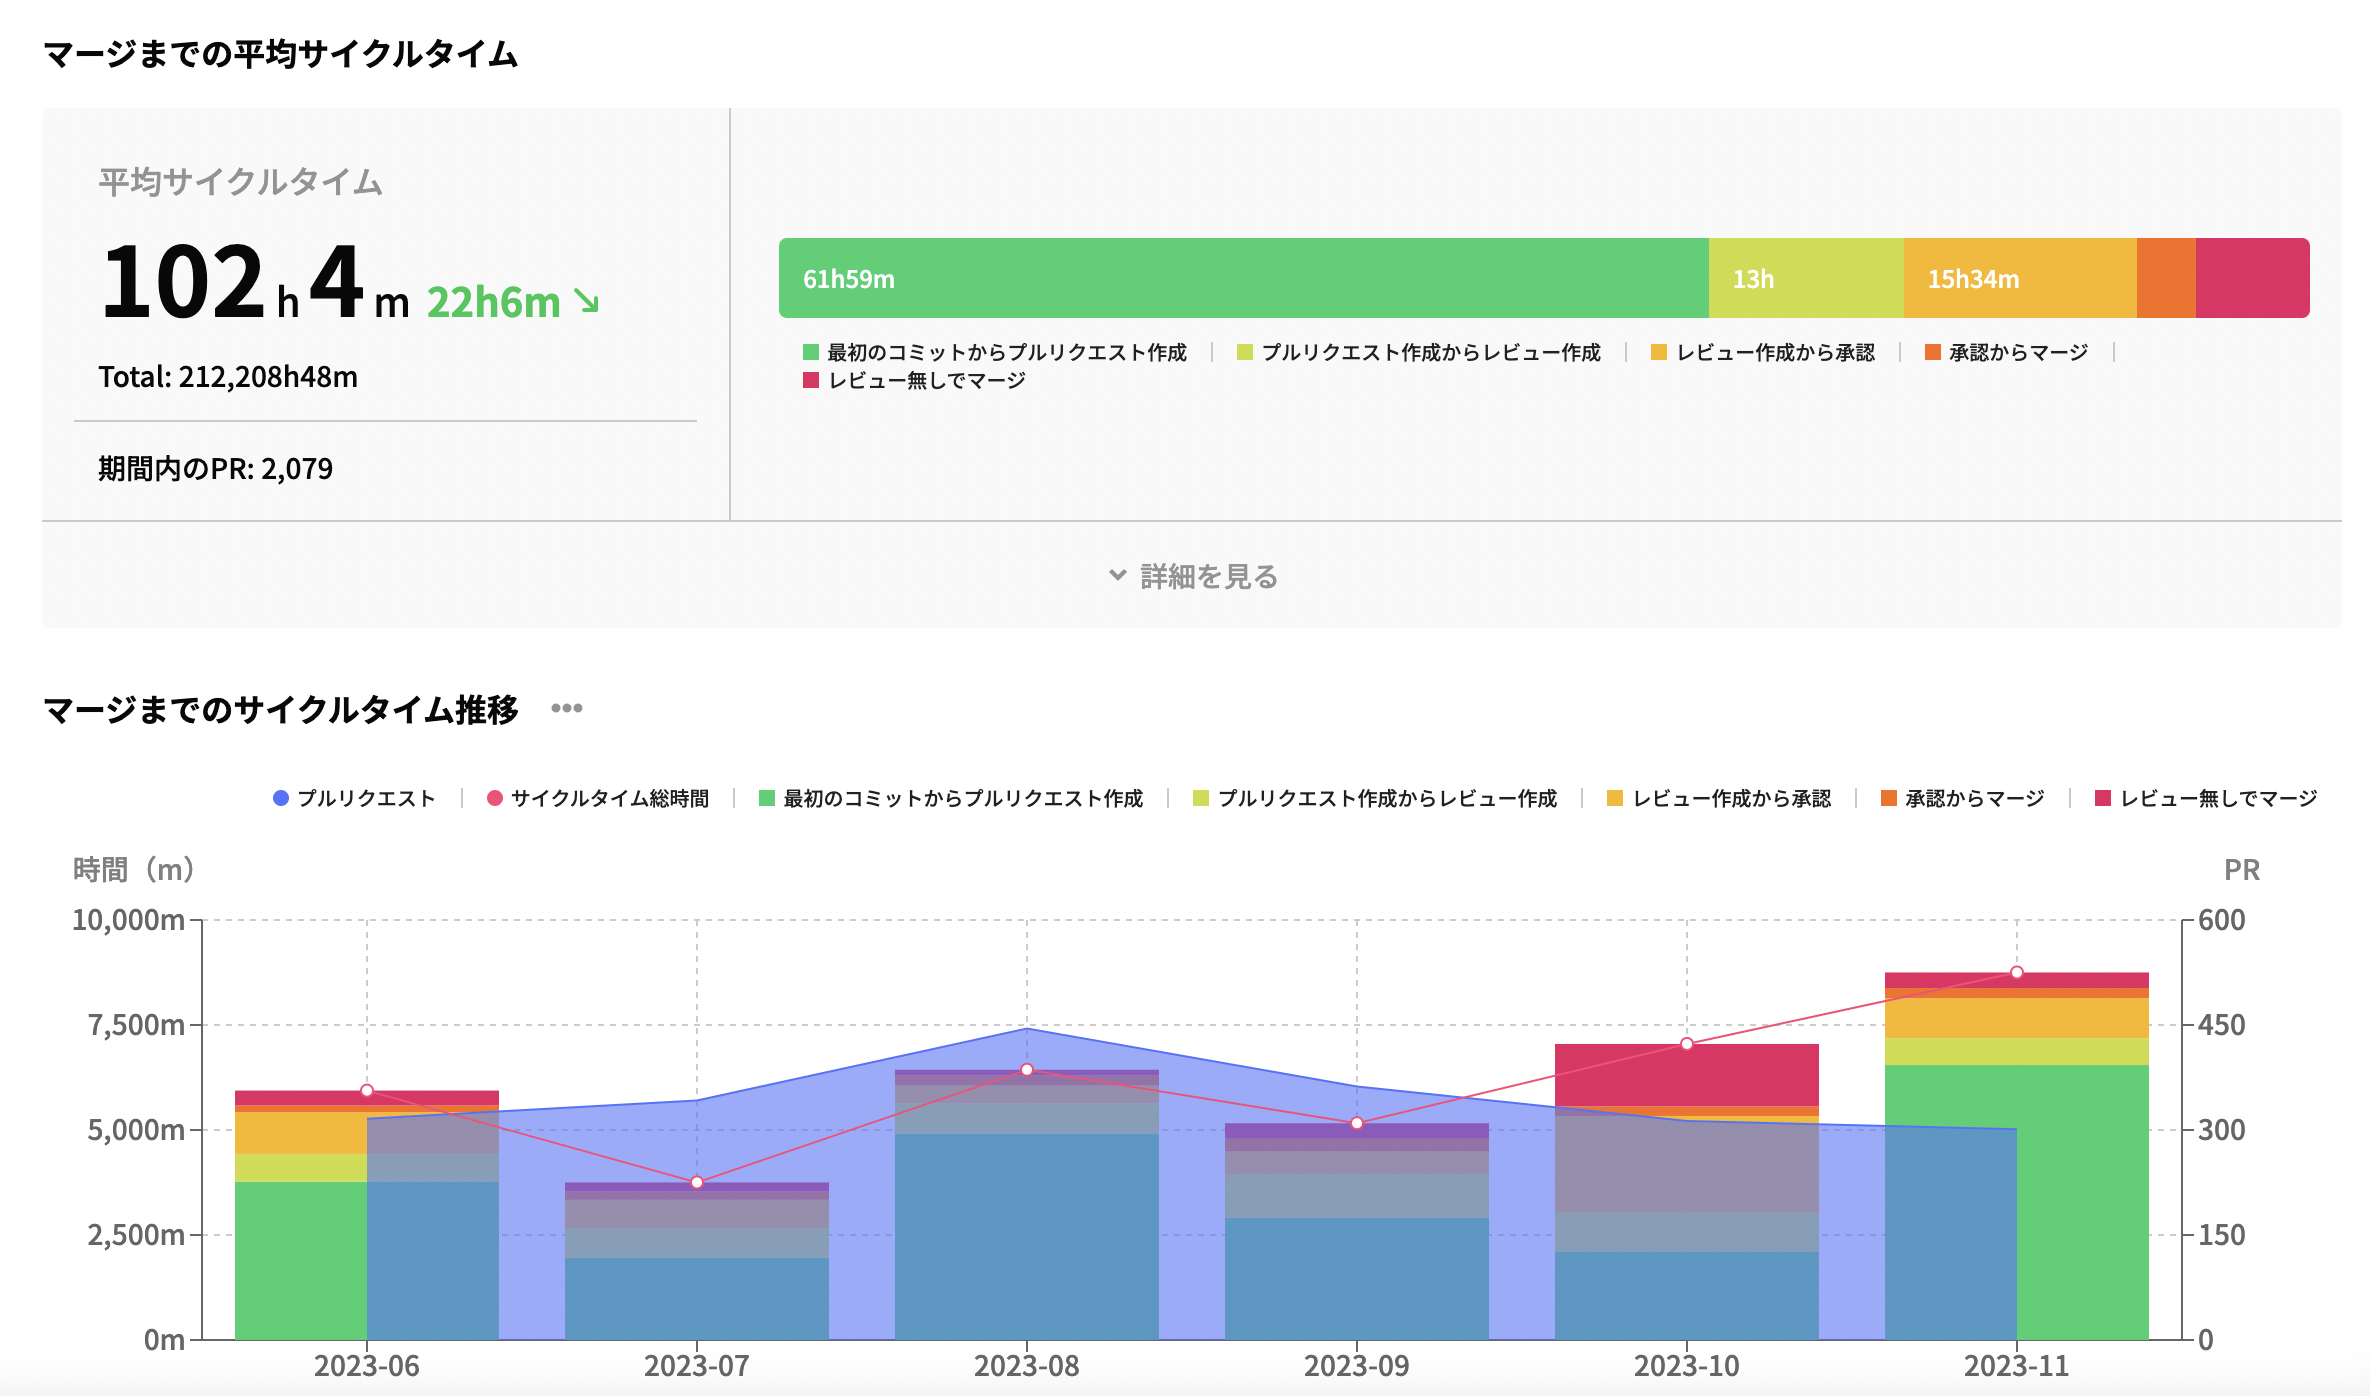This screenshot has width=2370, height=1396.
Task: Click the レビュー作成から承認 legend item under top bar
Action: [x=1763, y=352]
